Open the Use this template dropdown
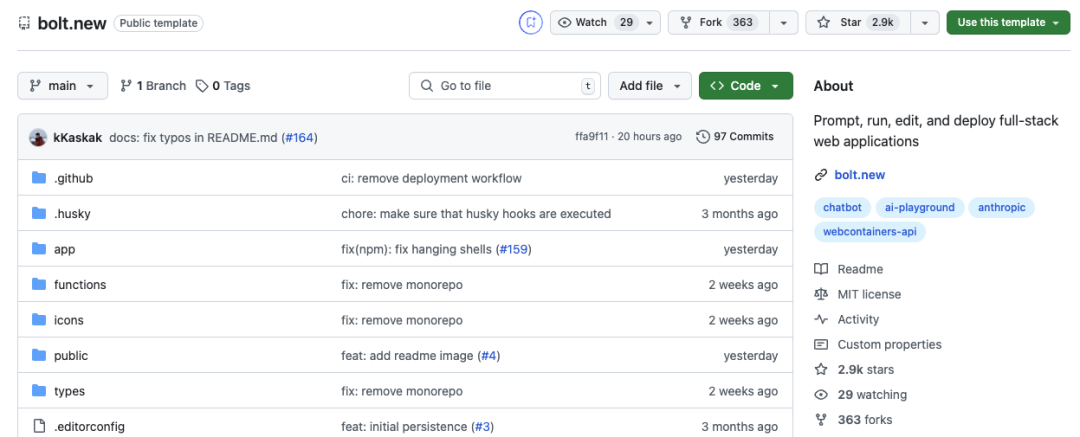 tap(1008, 23)
